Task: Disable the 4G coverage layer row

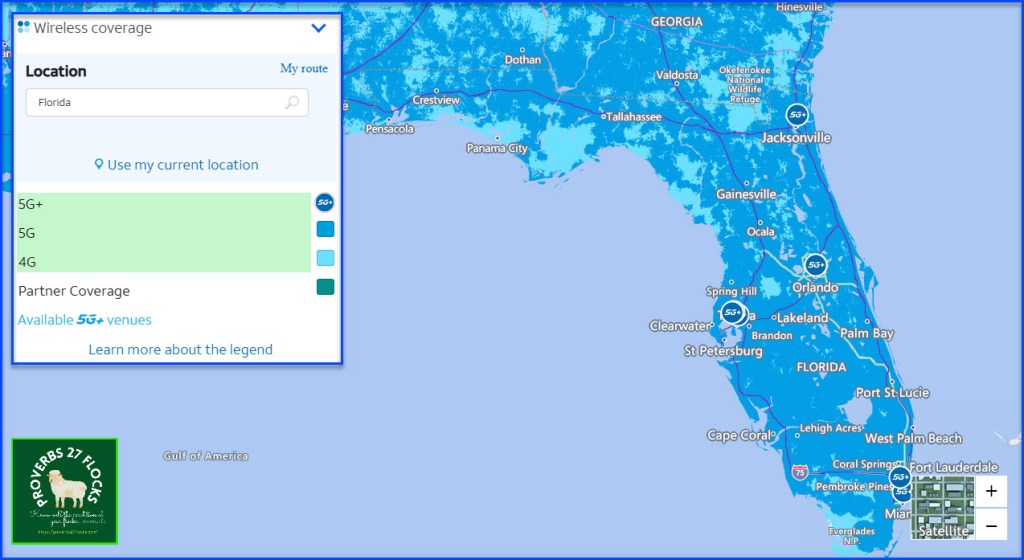Action: [163, 260]
